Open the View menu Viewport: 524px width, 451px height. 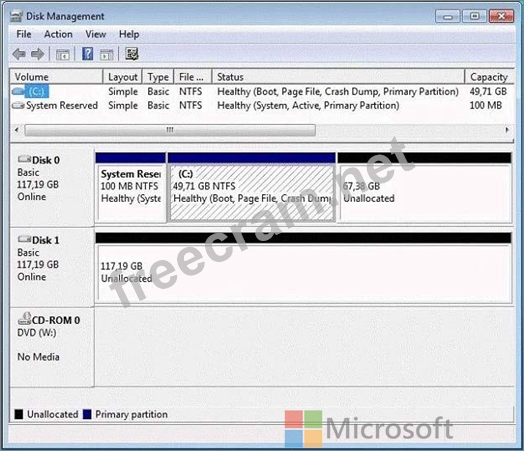tap(96, 34)
